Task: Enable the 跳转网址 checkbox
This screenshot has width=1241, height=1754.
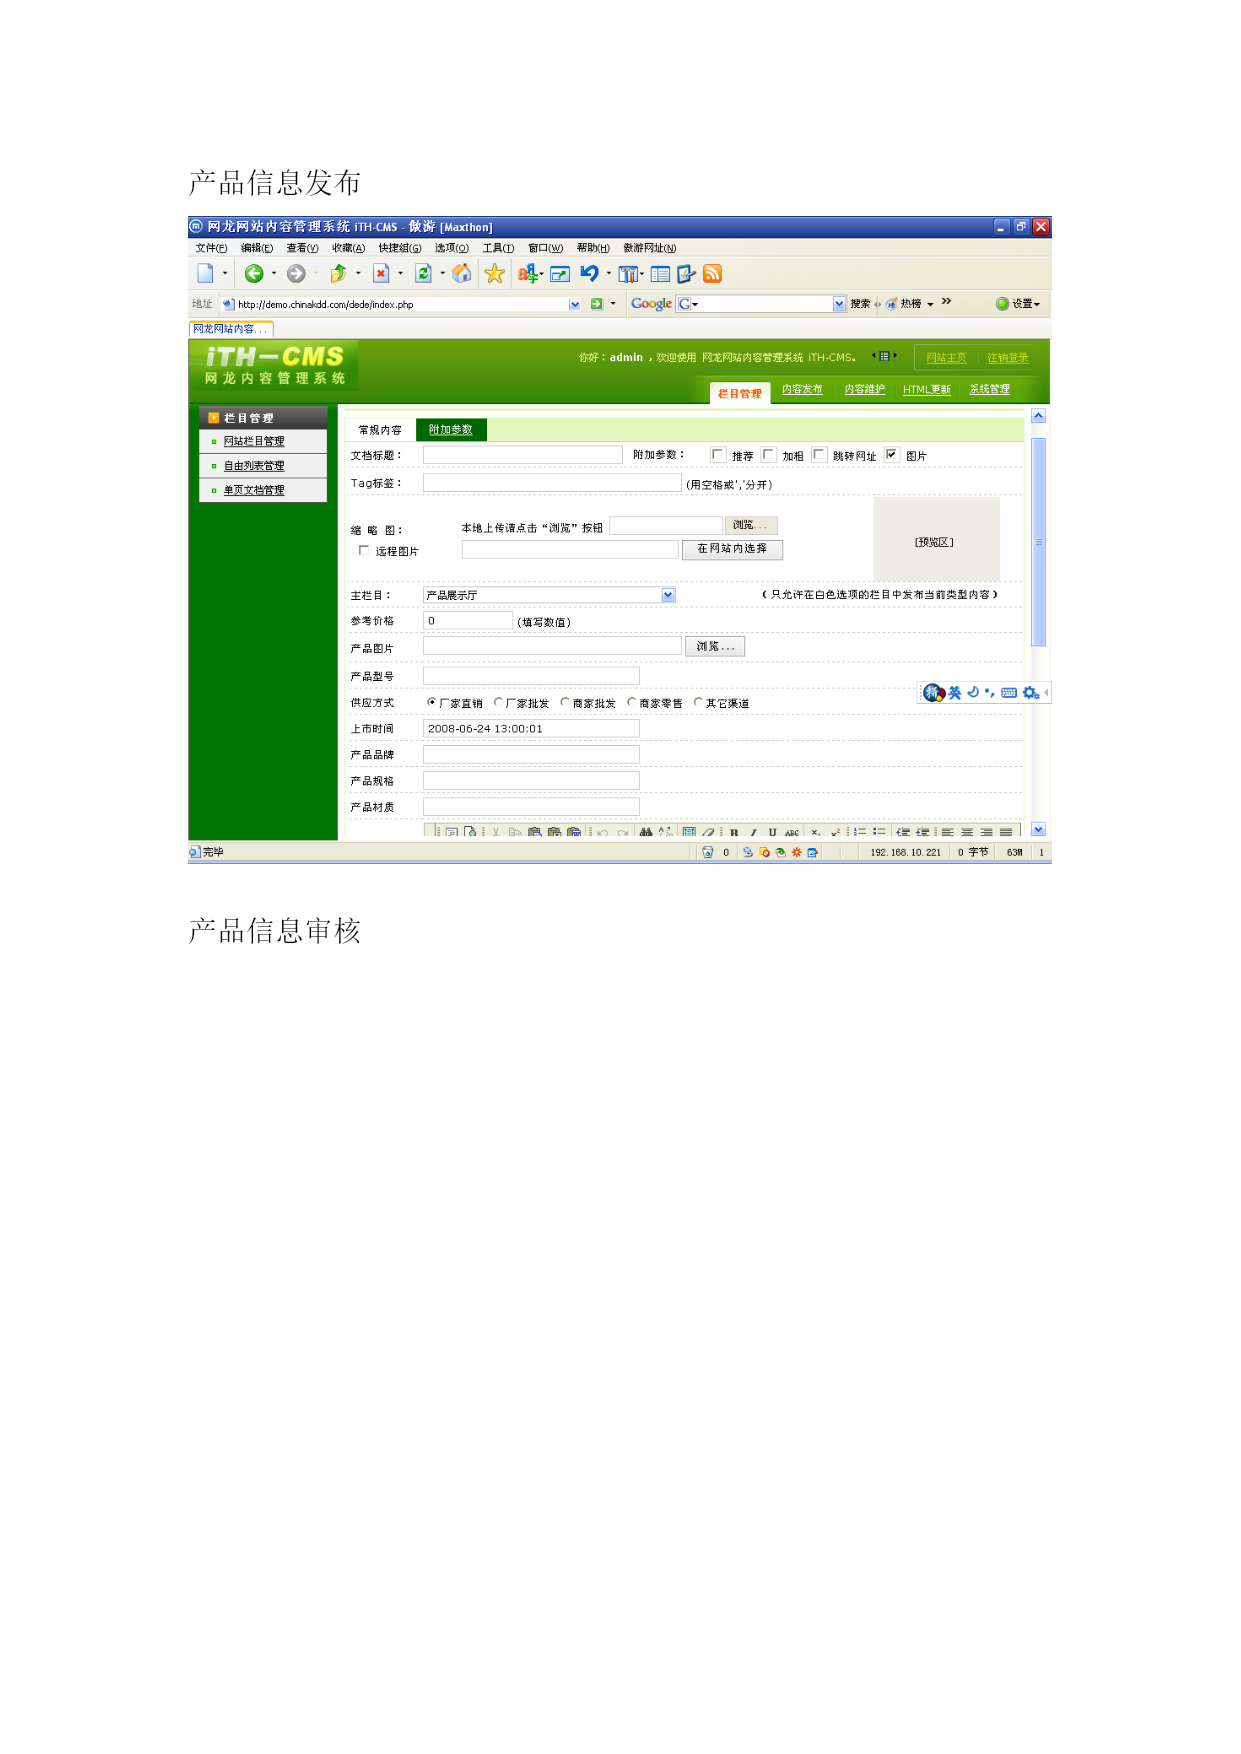Action: coord(819,454)
